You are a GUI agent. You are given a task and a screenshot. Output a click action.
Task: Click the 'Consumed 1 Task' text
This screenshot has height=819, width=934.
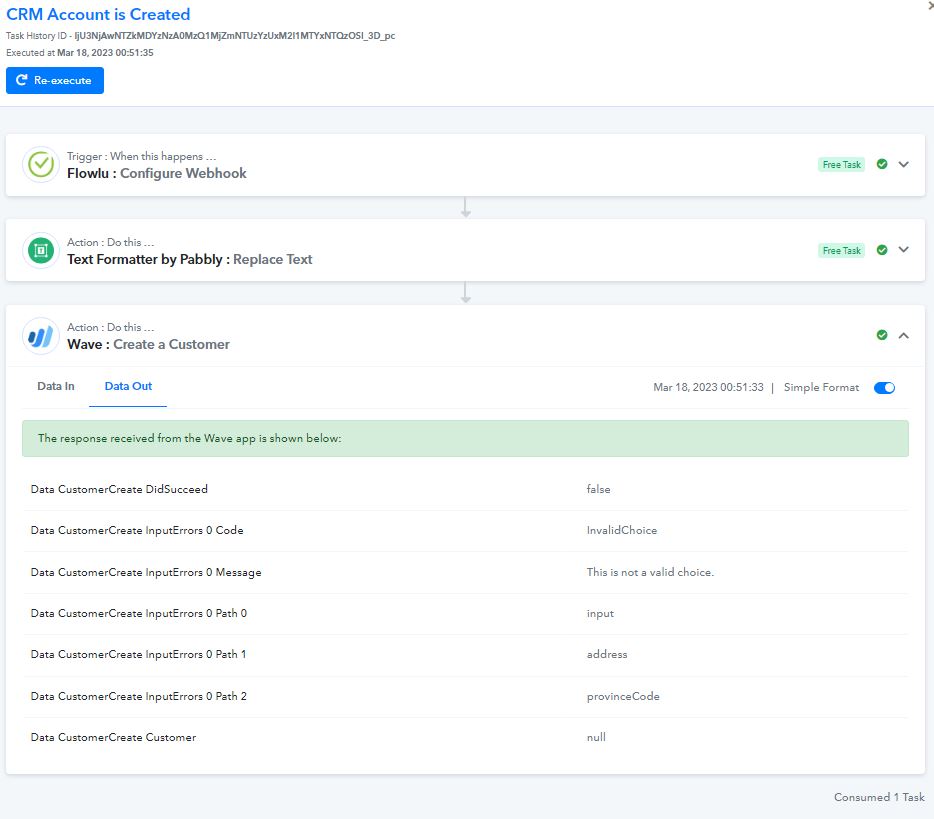tap(879, 798)
